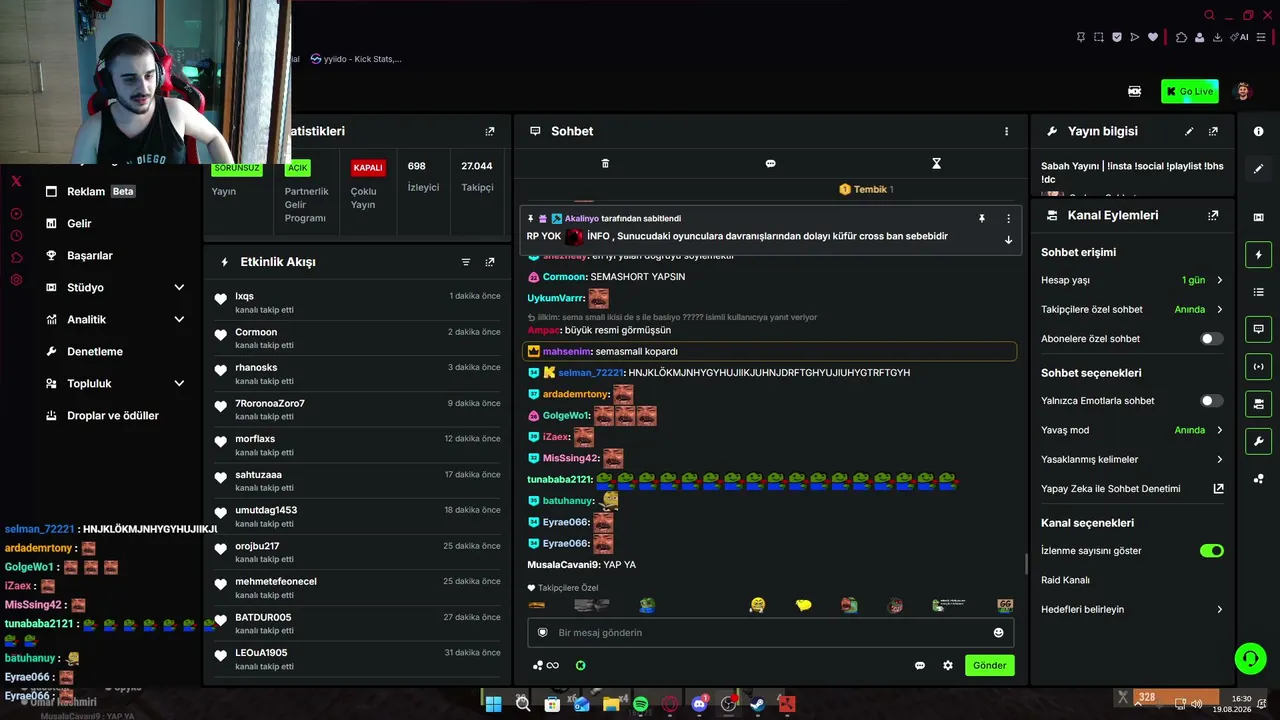Toggle wrench stream info icon in right toolbar
Viewport: 1280px width, 720px height.
(1258, 441)
